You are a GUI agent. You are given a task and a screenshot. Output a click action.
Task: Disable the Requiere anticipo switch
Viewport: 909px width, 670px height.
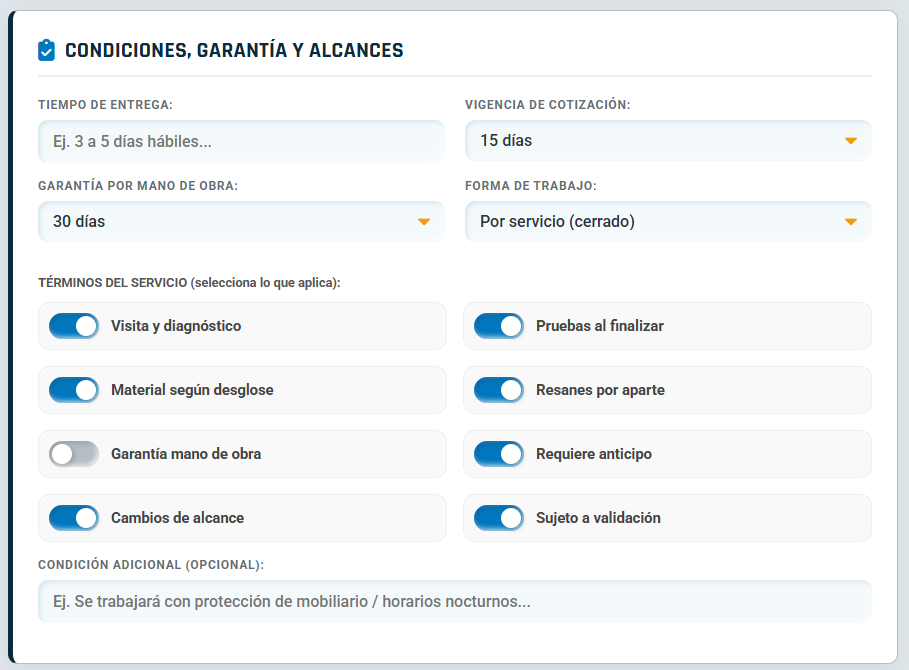[498, 454]
